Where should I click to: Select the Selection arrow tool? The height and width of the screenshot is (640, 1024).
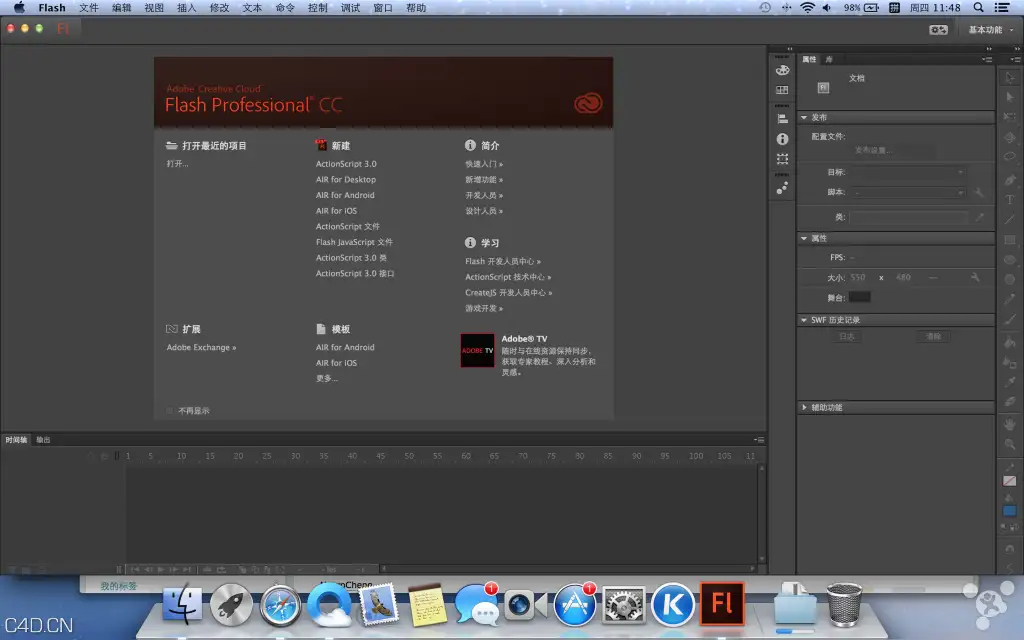point(1010,77)
